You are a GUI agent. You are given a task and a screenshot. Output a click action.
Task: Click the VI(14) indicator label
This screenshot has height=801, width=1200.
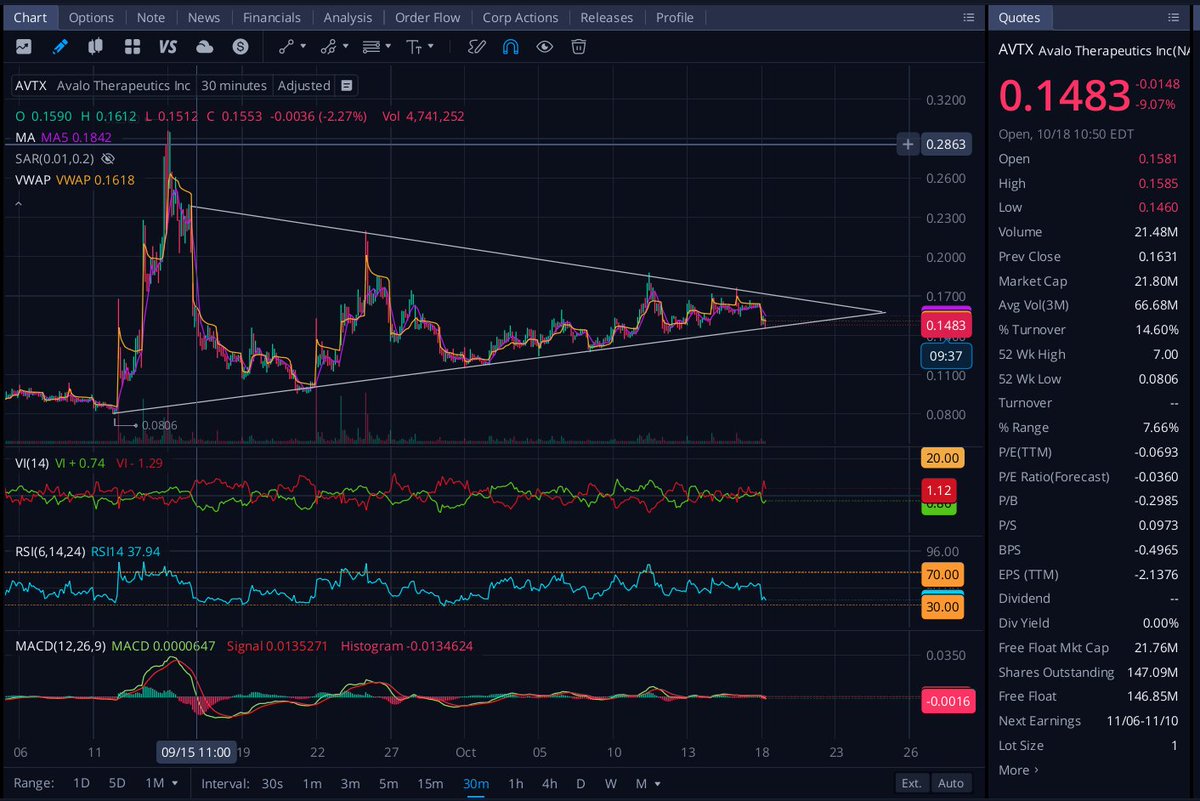point(32,463)
